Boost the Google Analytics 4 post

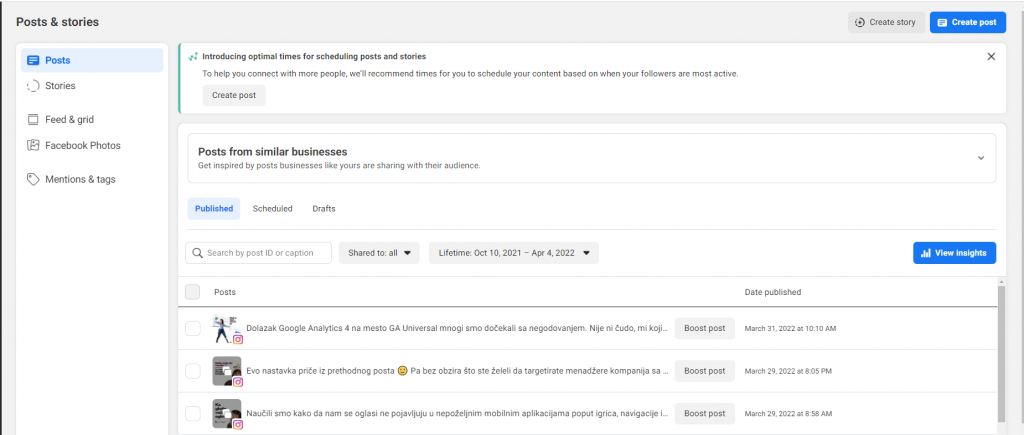[x=705, y=329]
